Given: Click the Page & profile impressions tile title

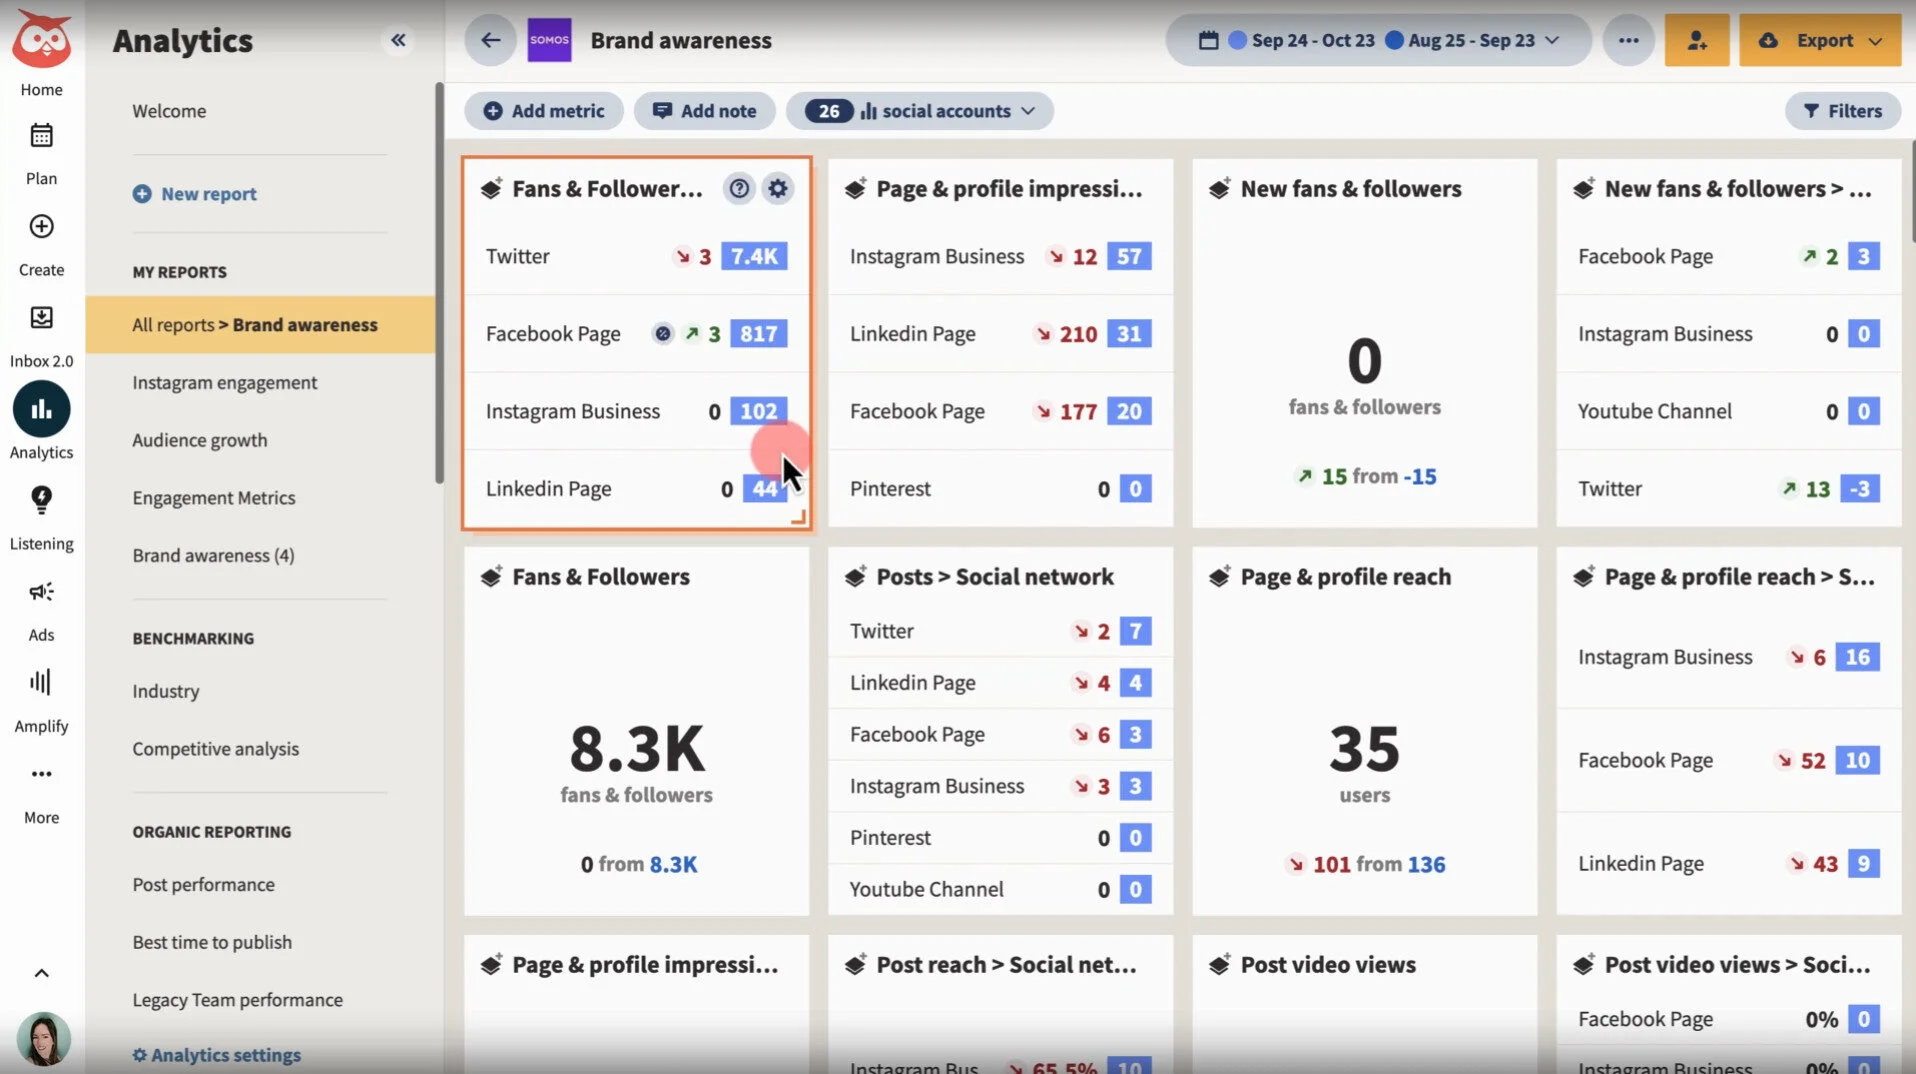Looking at the screenshot, I should [1009, 188].
